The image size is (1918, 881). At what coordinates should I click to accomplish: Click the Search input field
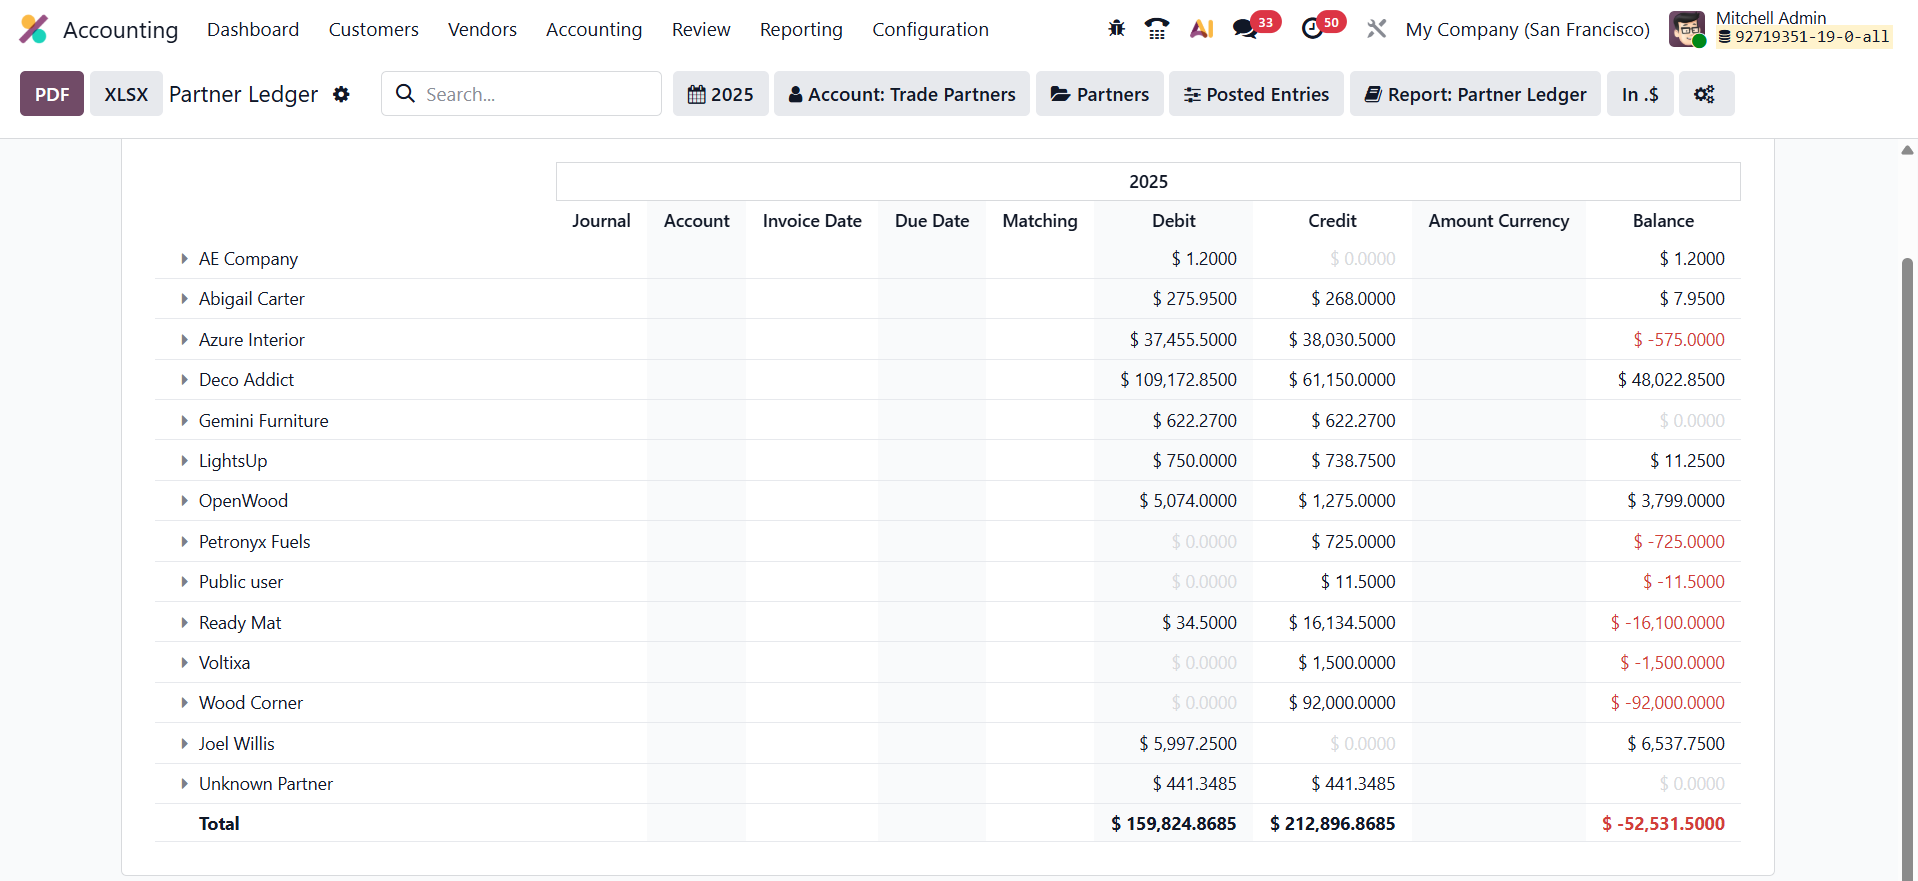tap(535, 94)
